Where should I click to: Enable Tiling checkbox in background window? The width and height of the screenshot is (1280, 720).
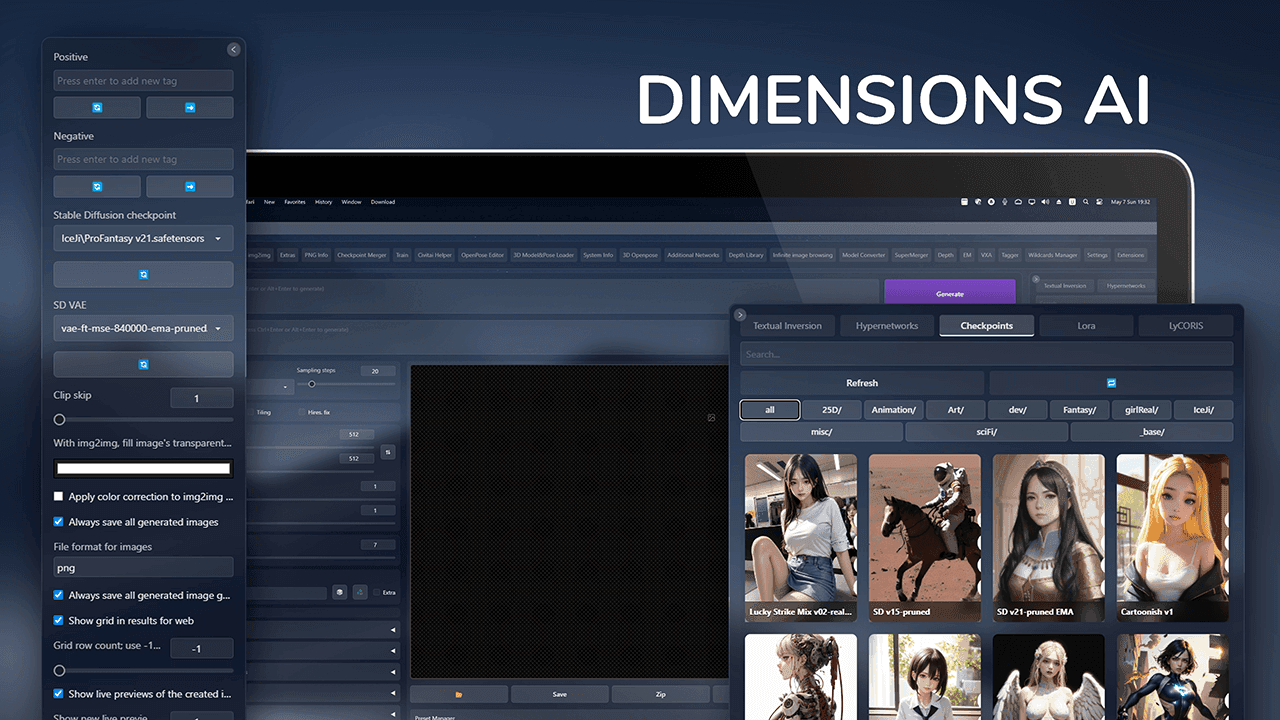click(250, 412)
